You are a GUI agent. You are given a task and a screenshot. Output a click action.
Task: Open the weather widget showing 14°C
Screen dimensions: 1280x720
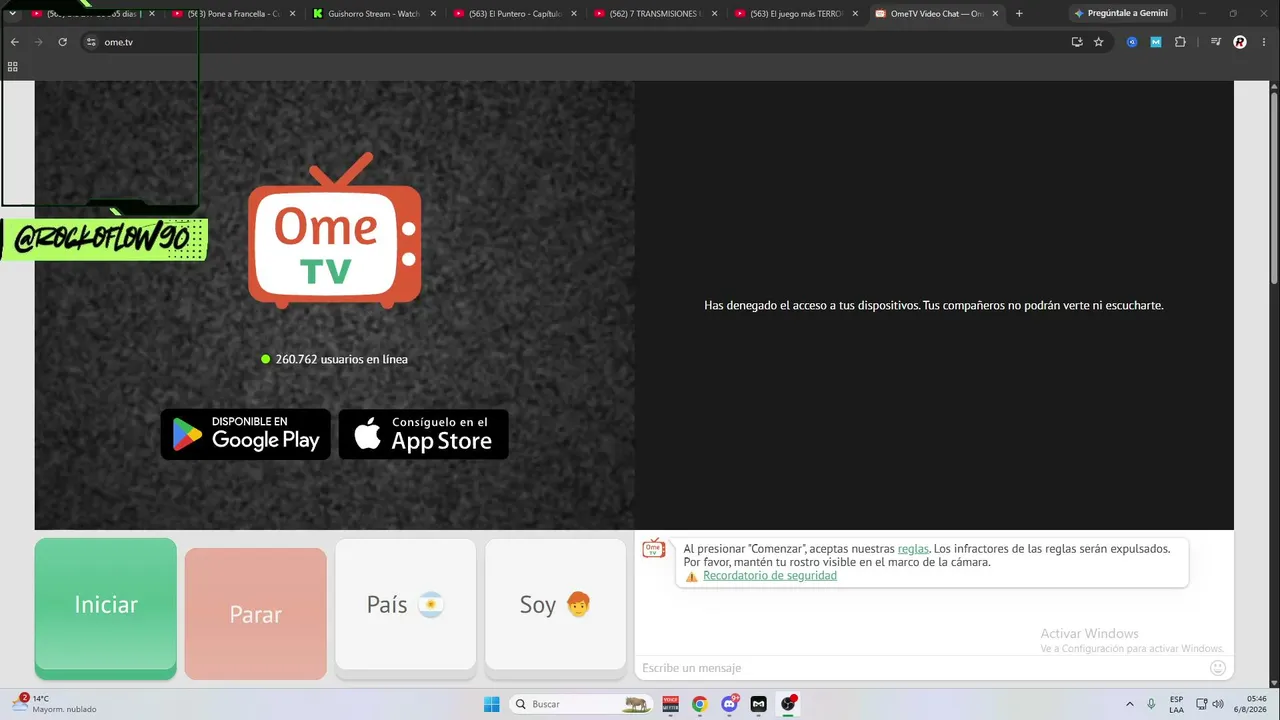[x=55, y=704]
